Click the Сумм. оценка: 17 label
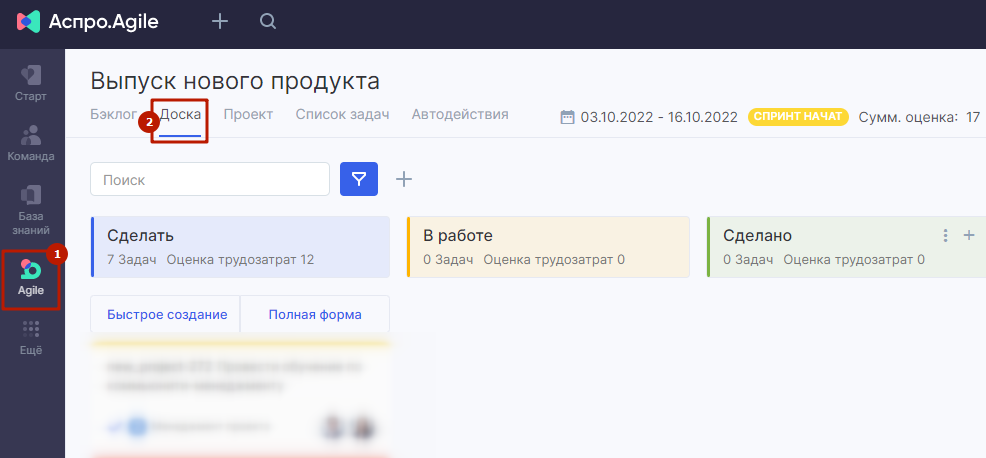The height and width of the screenshot is (458, 986). tap(919, 117)
